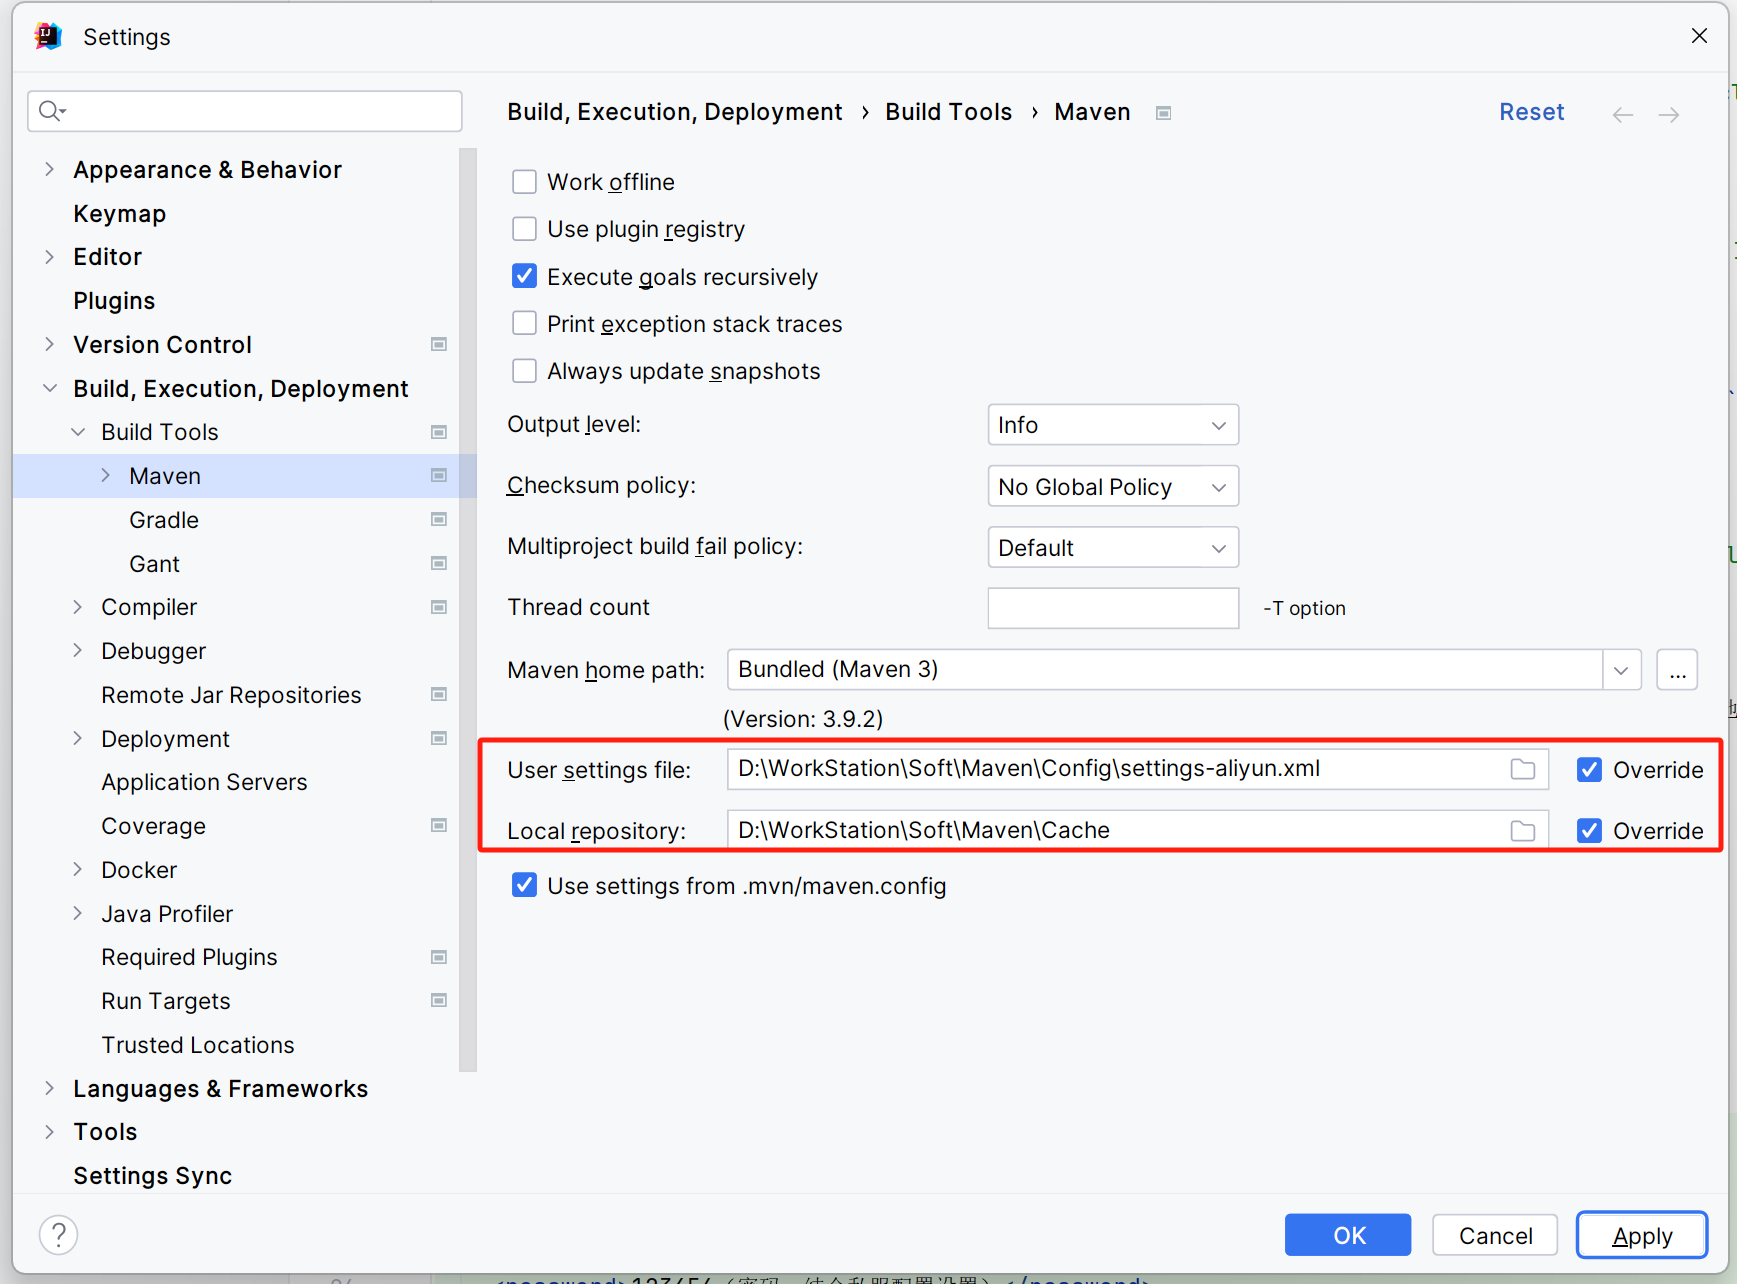The width and height of the screenshot is (1737, 1284).
Task: Click project icon next to Coverage
Action: pos(438,825)
